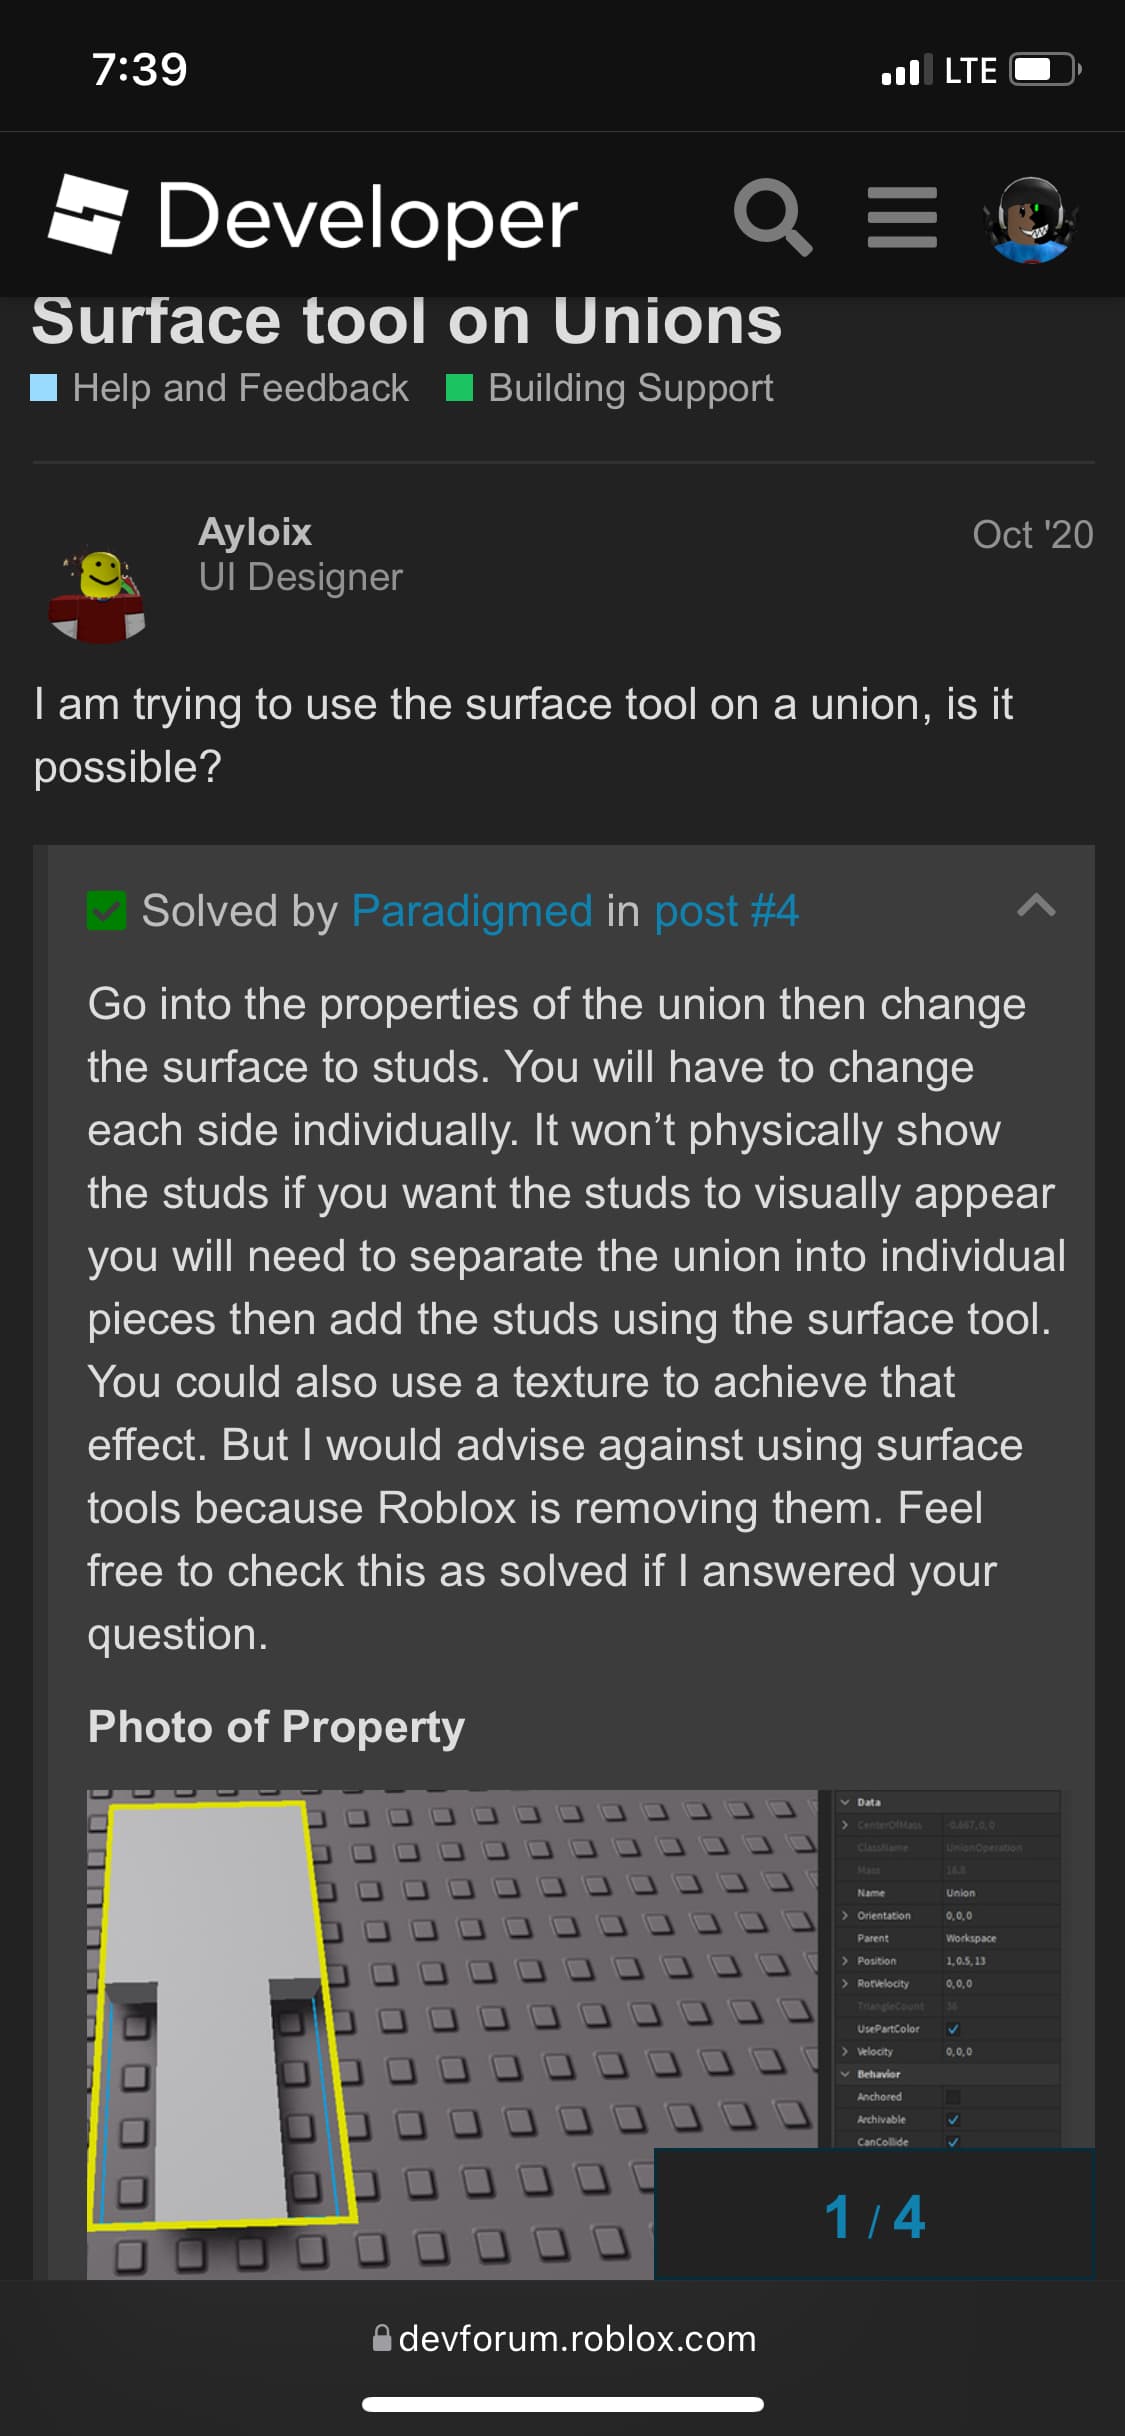Image resolution: width=1125 pixels, height=2436 pixels.
Task: Open the forum search
Action: click(772, 217)
